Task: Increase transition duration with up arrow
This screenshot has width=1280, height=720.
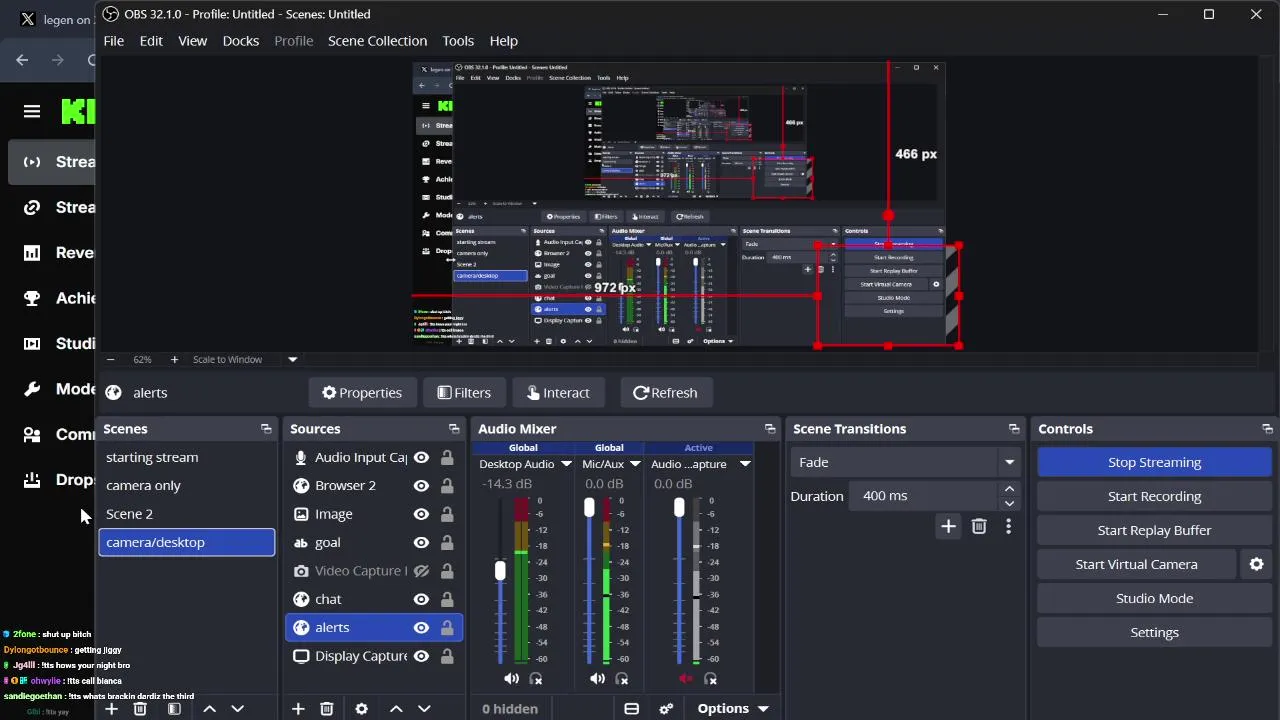Action: tap(1009, 489)
